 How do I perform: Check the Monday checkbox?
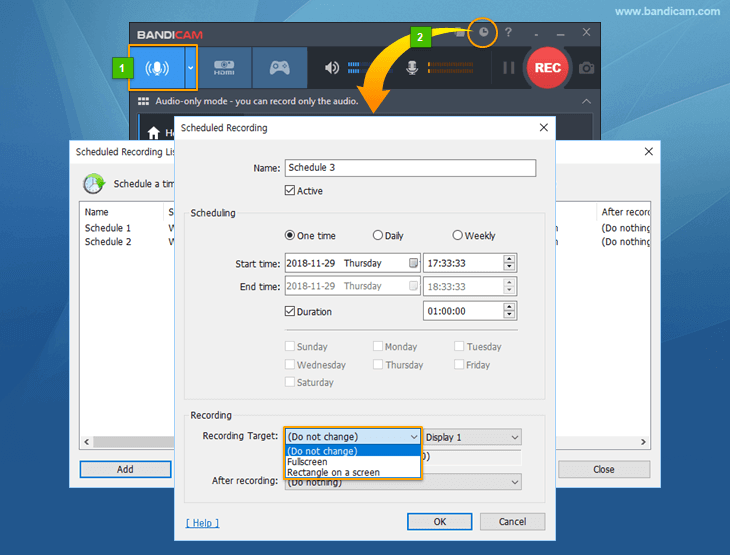pyautogui.click(x=378, y=346)
